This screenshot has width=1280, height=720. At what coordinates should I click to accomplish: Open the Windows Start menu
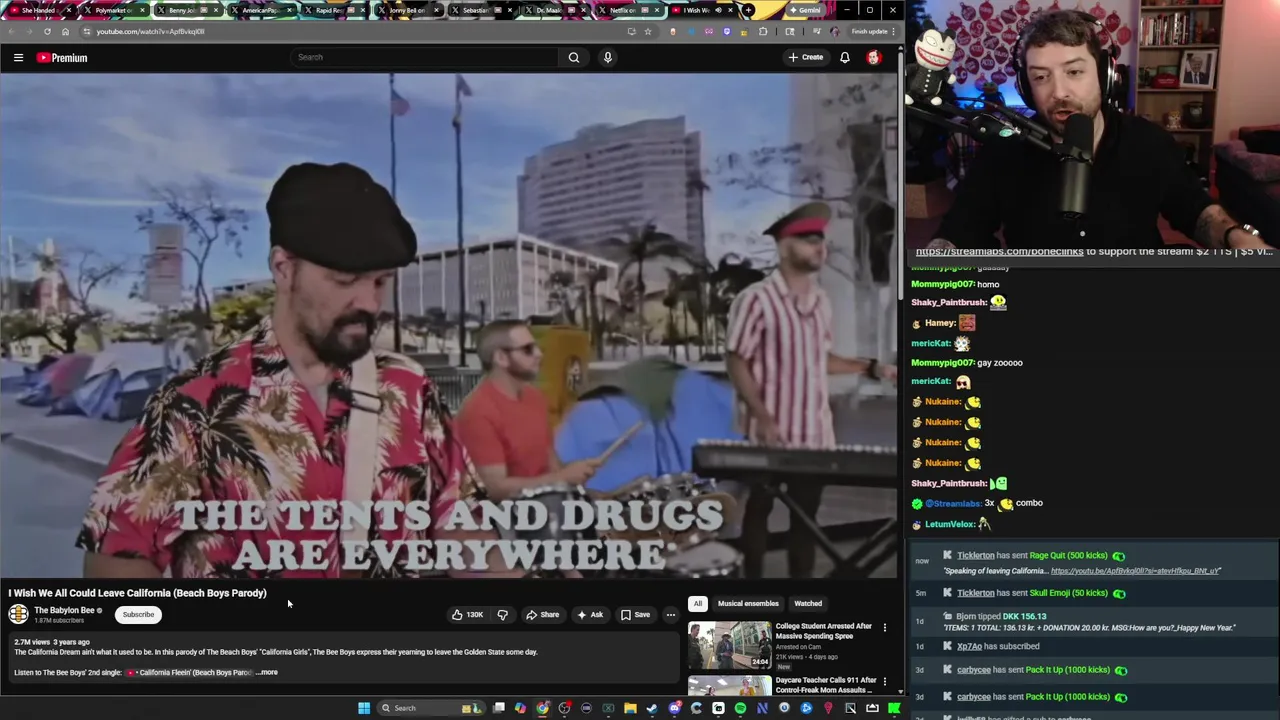coord(364,708)
